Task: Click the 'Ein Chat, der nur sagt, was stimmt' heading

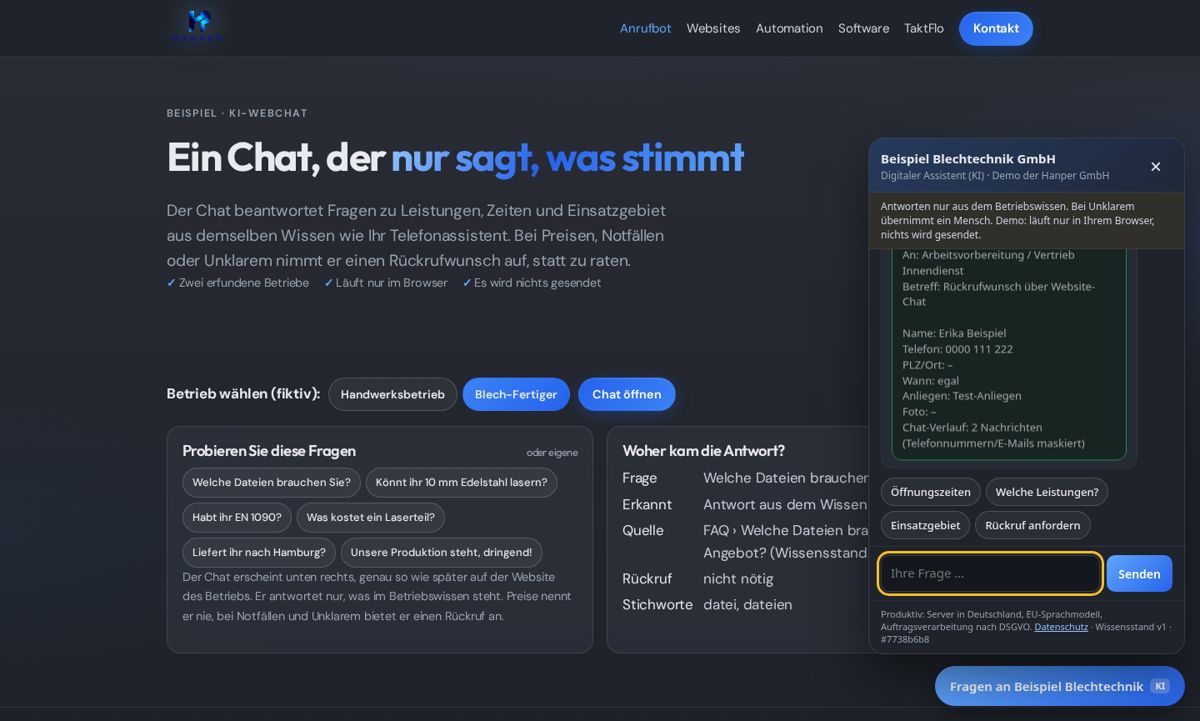Action: coord(455,157)
